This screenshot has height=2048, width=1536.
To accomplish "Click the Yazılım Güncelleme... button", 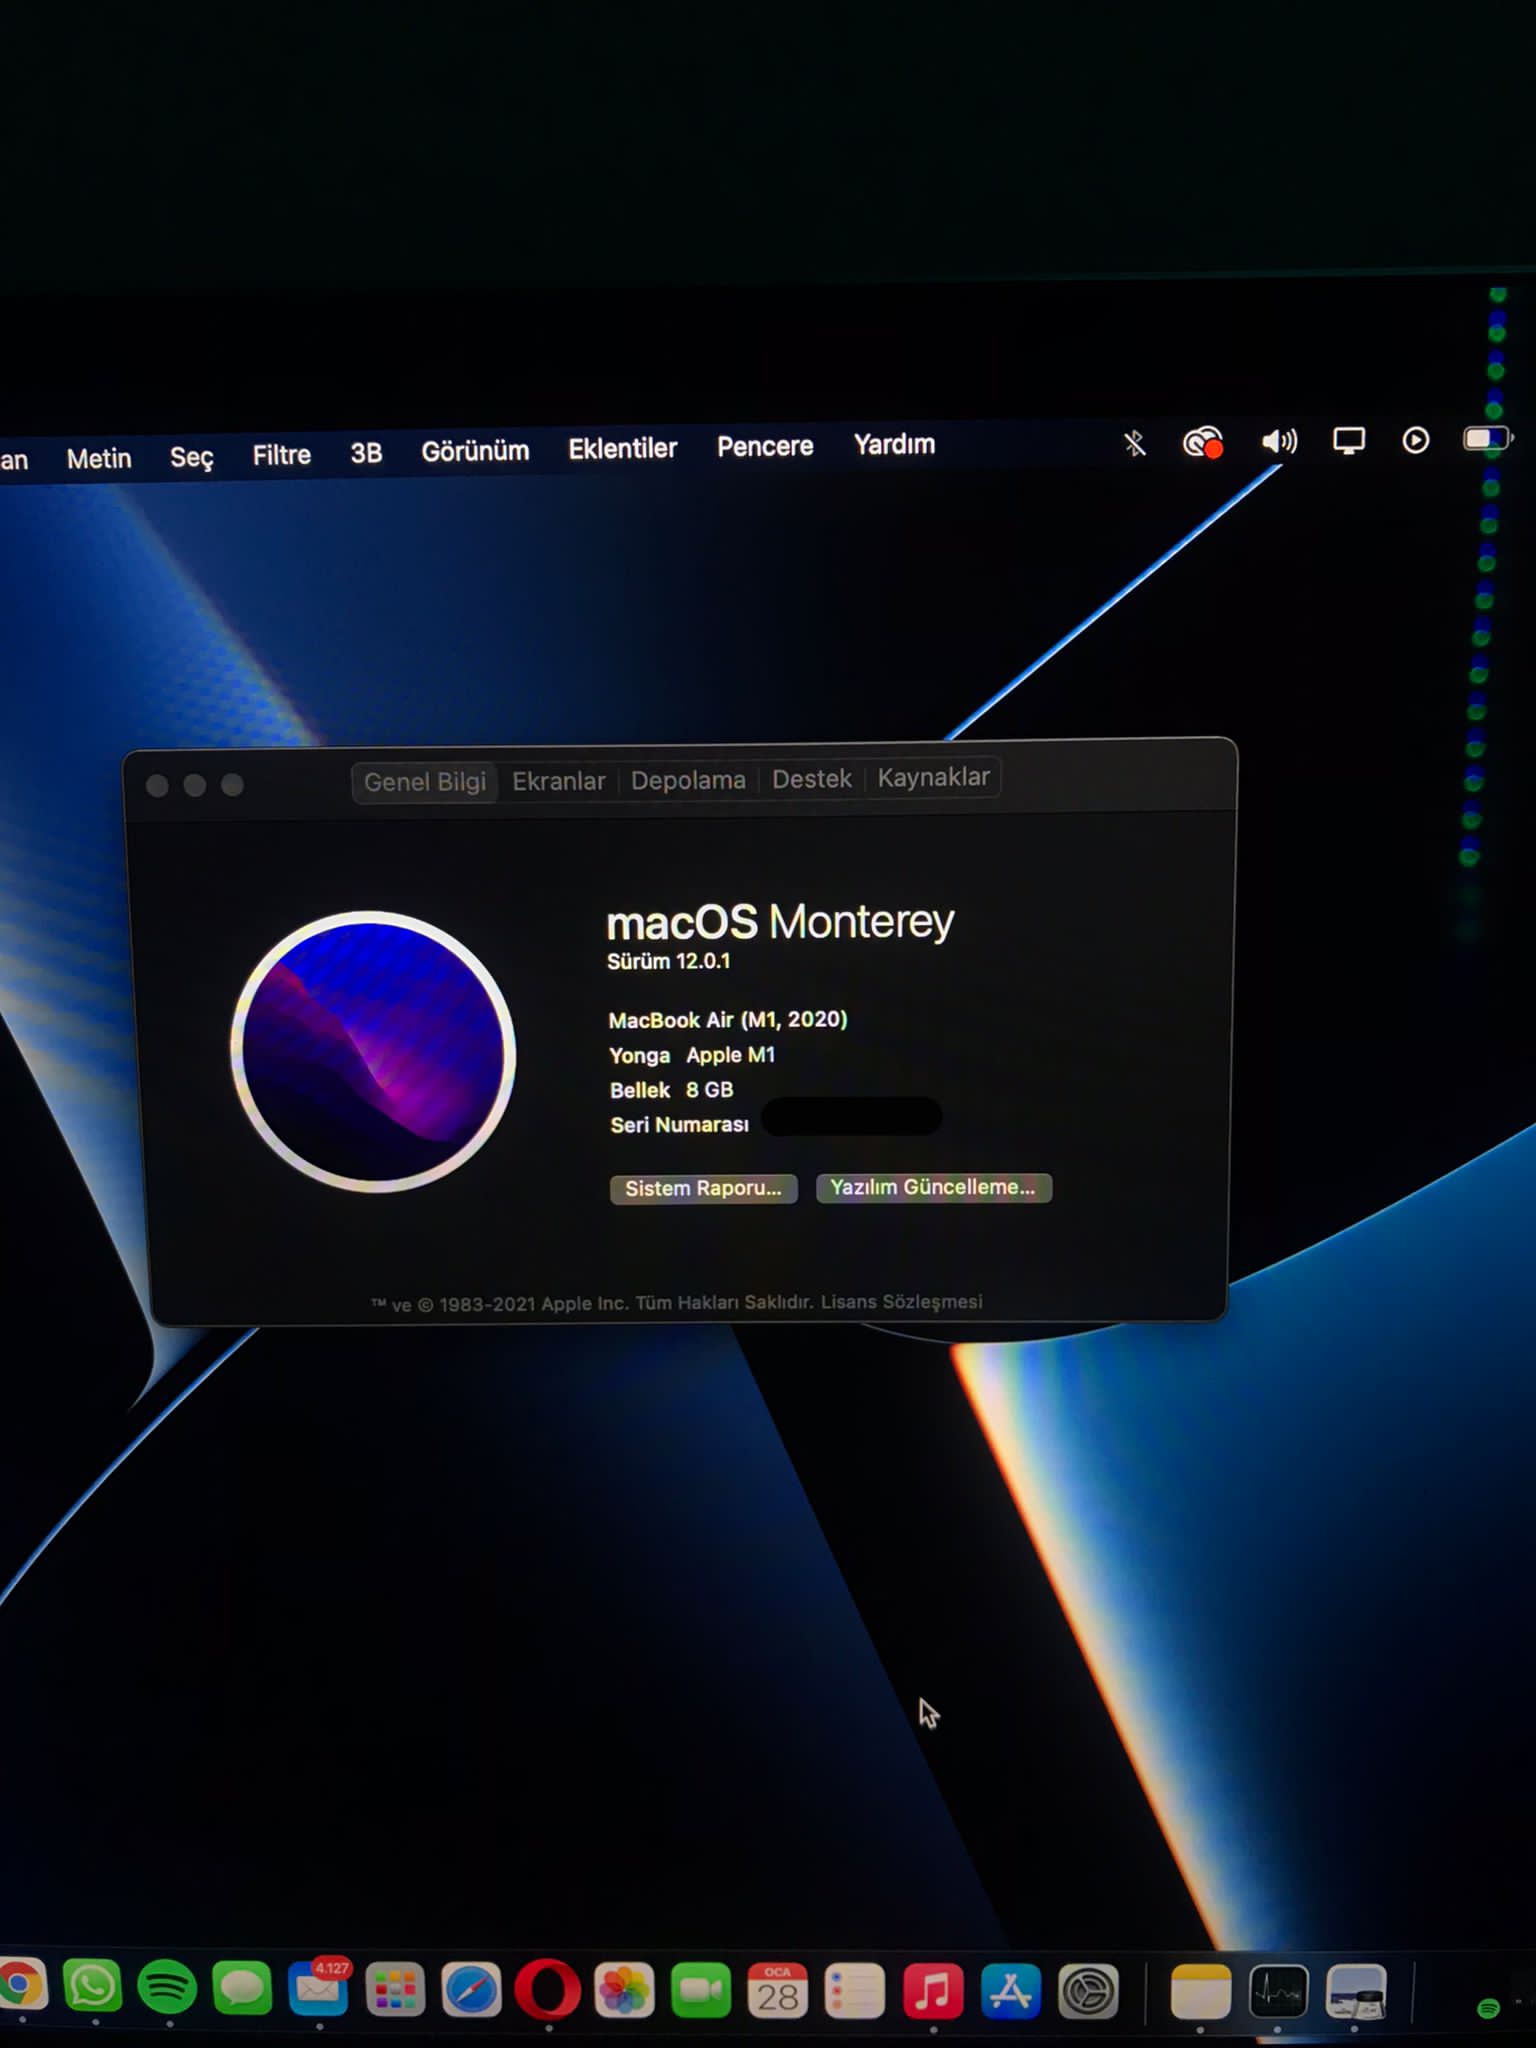I will tap(933, 1187).
